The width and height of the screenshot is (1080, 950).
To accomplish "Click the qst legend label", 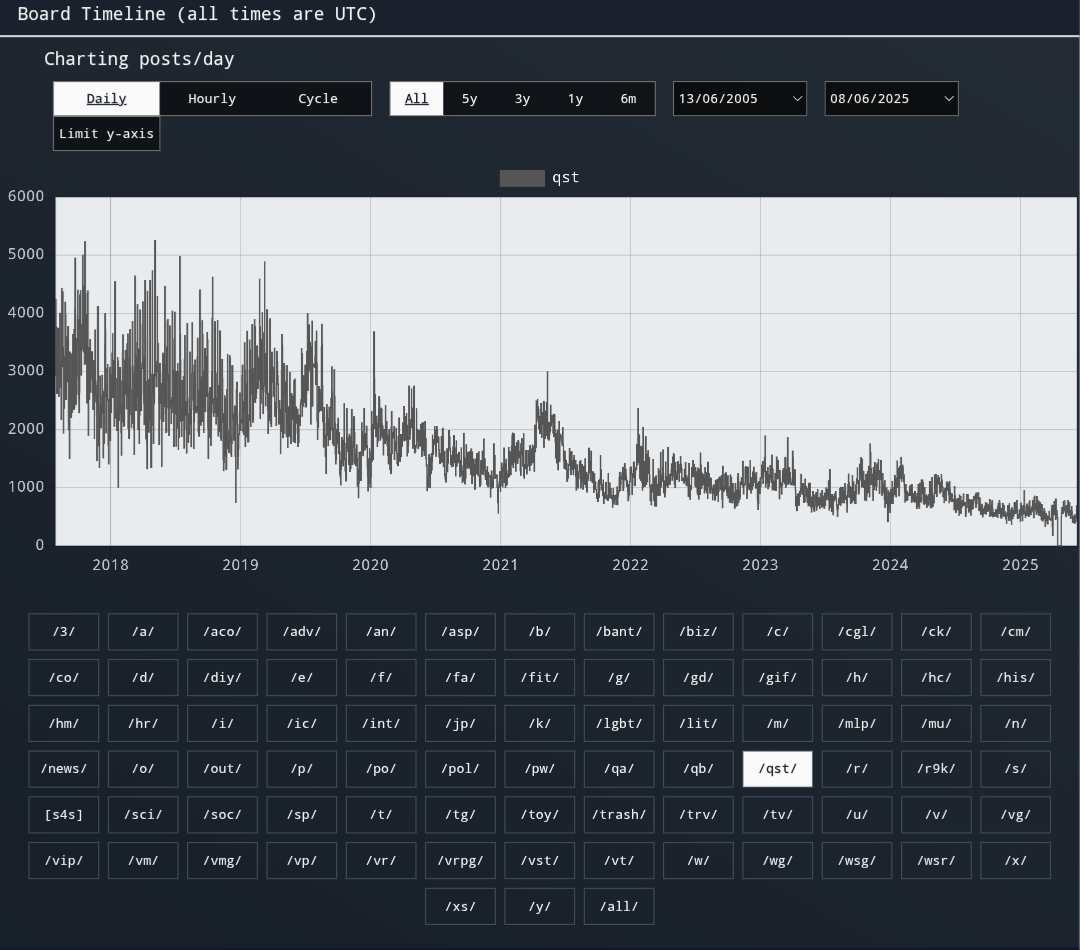I will tap(565, 178).
